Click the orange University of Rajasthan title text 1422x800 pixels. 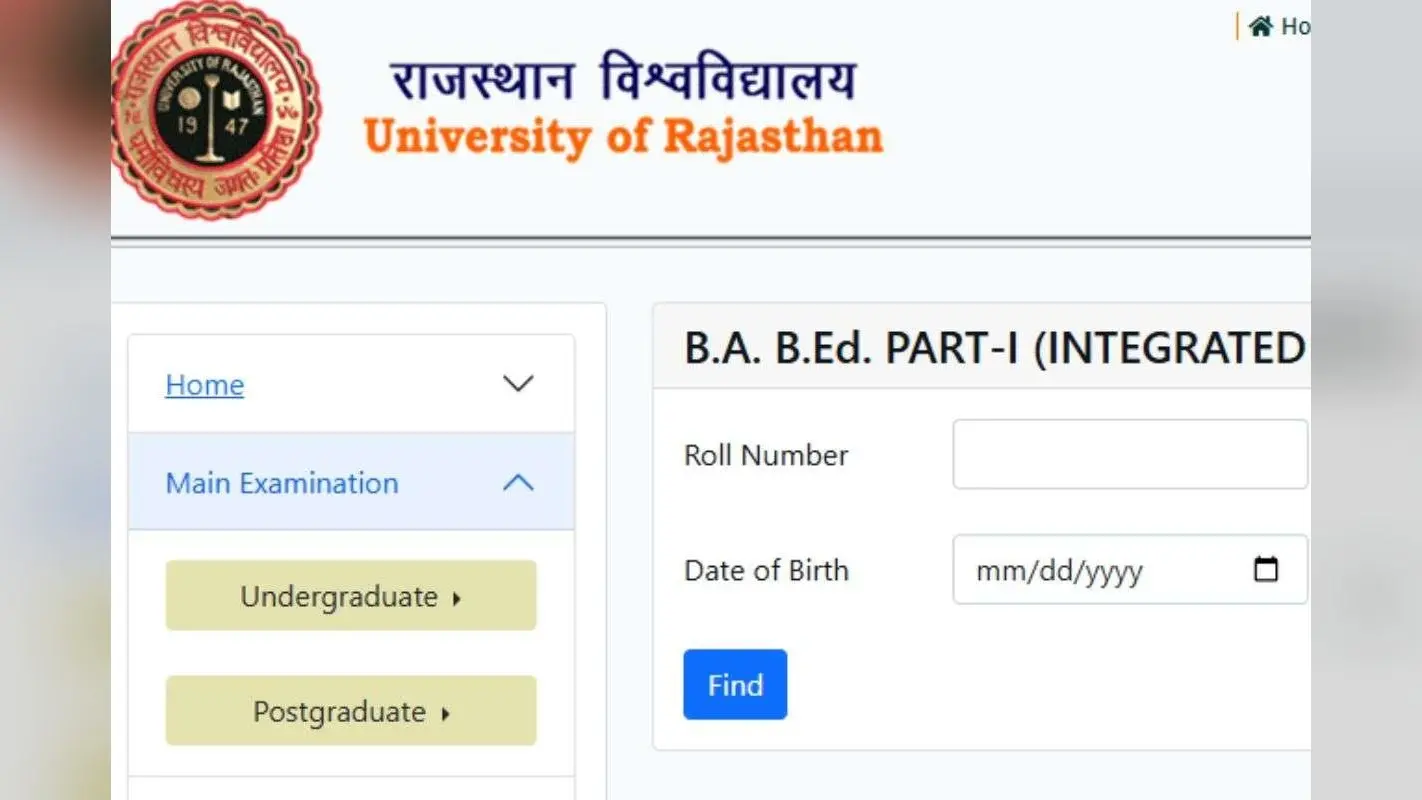point(623,138)
